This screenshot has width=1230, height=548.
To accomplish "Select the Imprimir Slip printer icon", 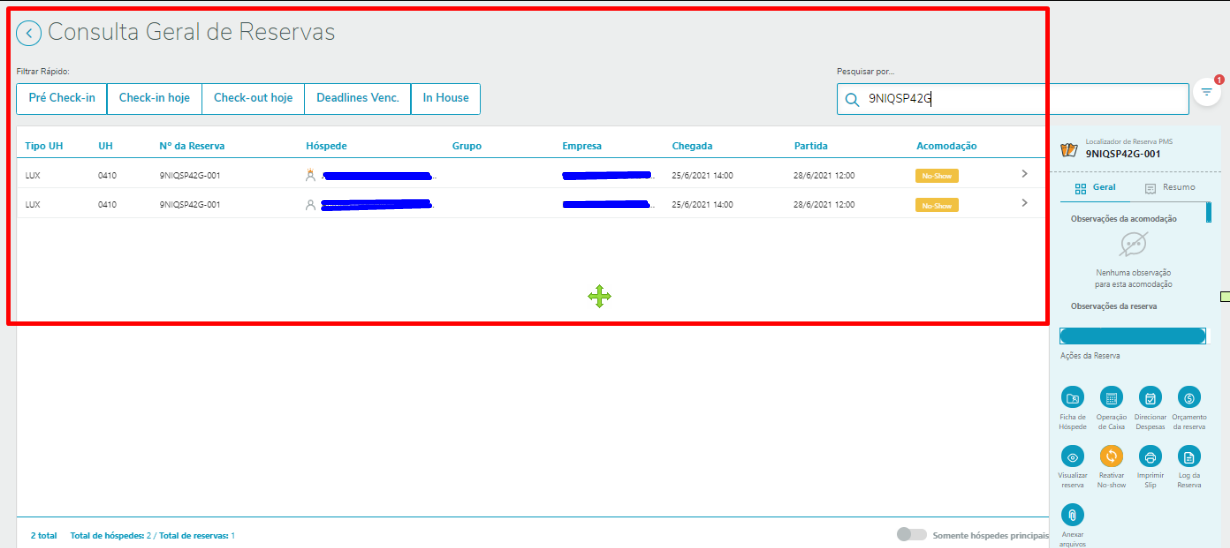I will (1150, 456).
